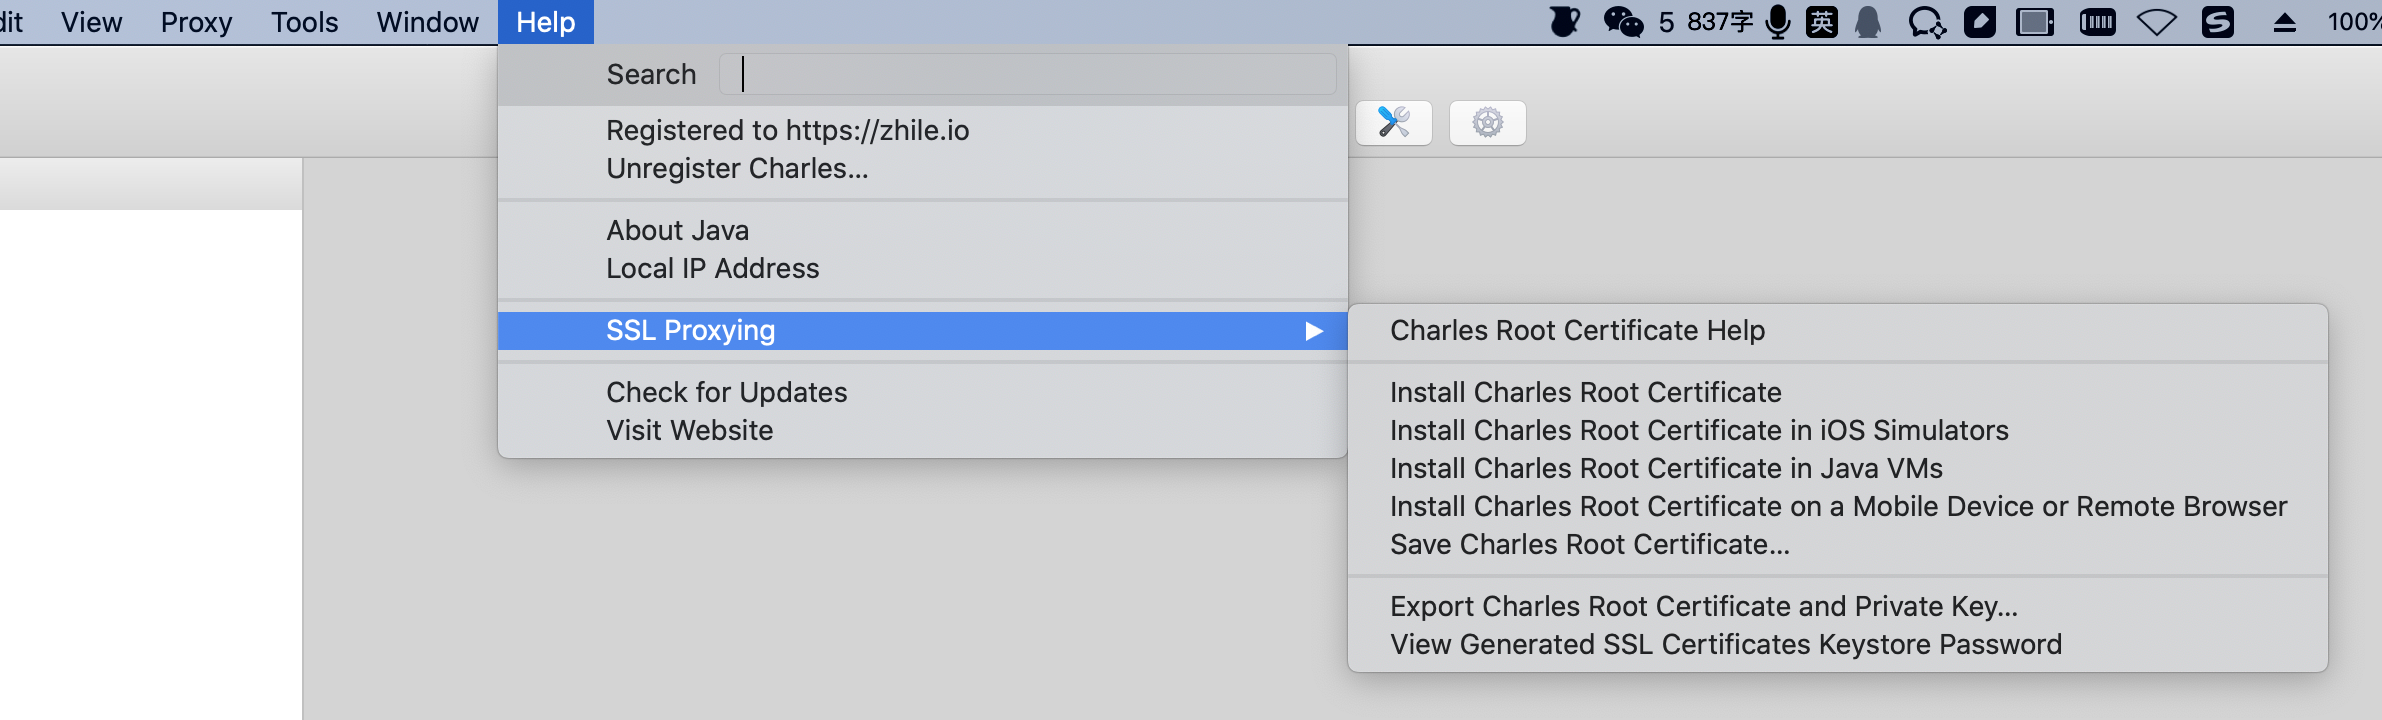Click the Help menu Search field
2382x720 pixels.
point(1027,74)
